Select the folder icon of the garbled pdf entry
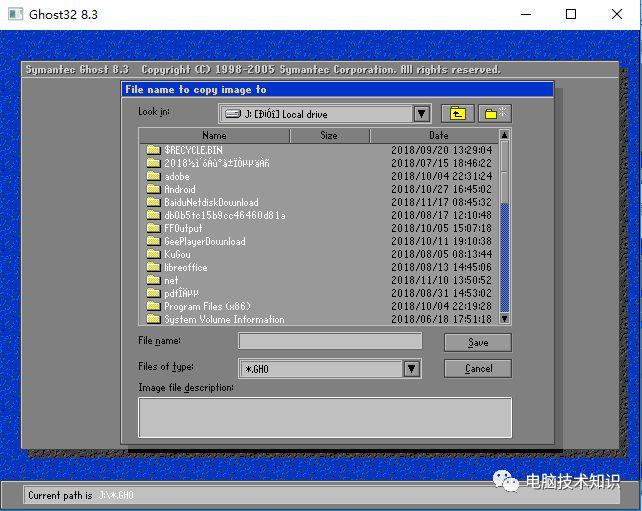 coord(154,293)
